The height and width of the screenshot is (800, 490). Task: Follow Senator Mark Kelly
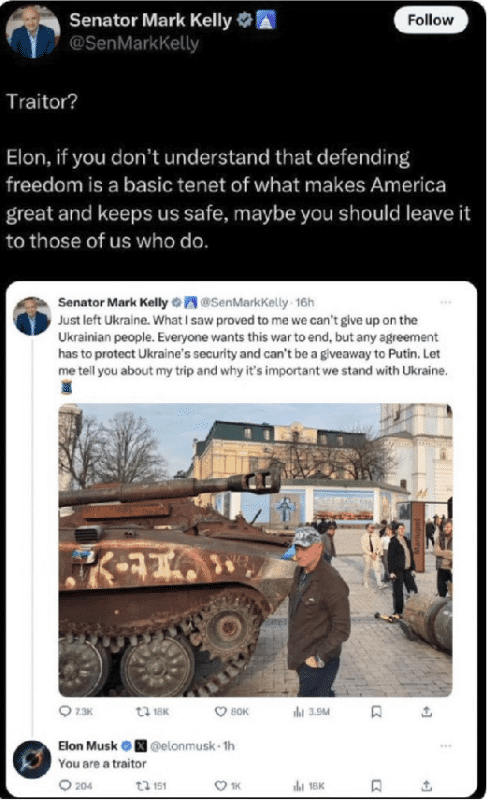point(431,20)
